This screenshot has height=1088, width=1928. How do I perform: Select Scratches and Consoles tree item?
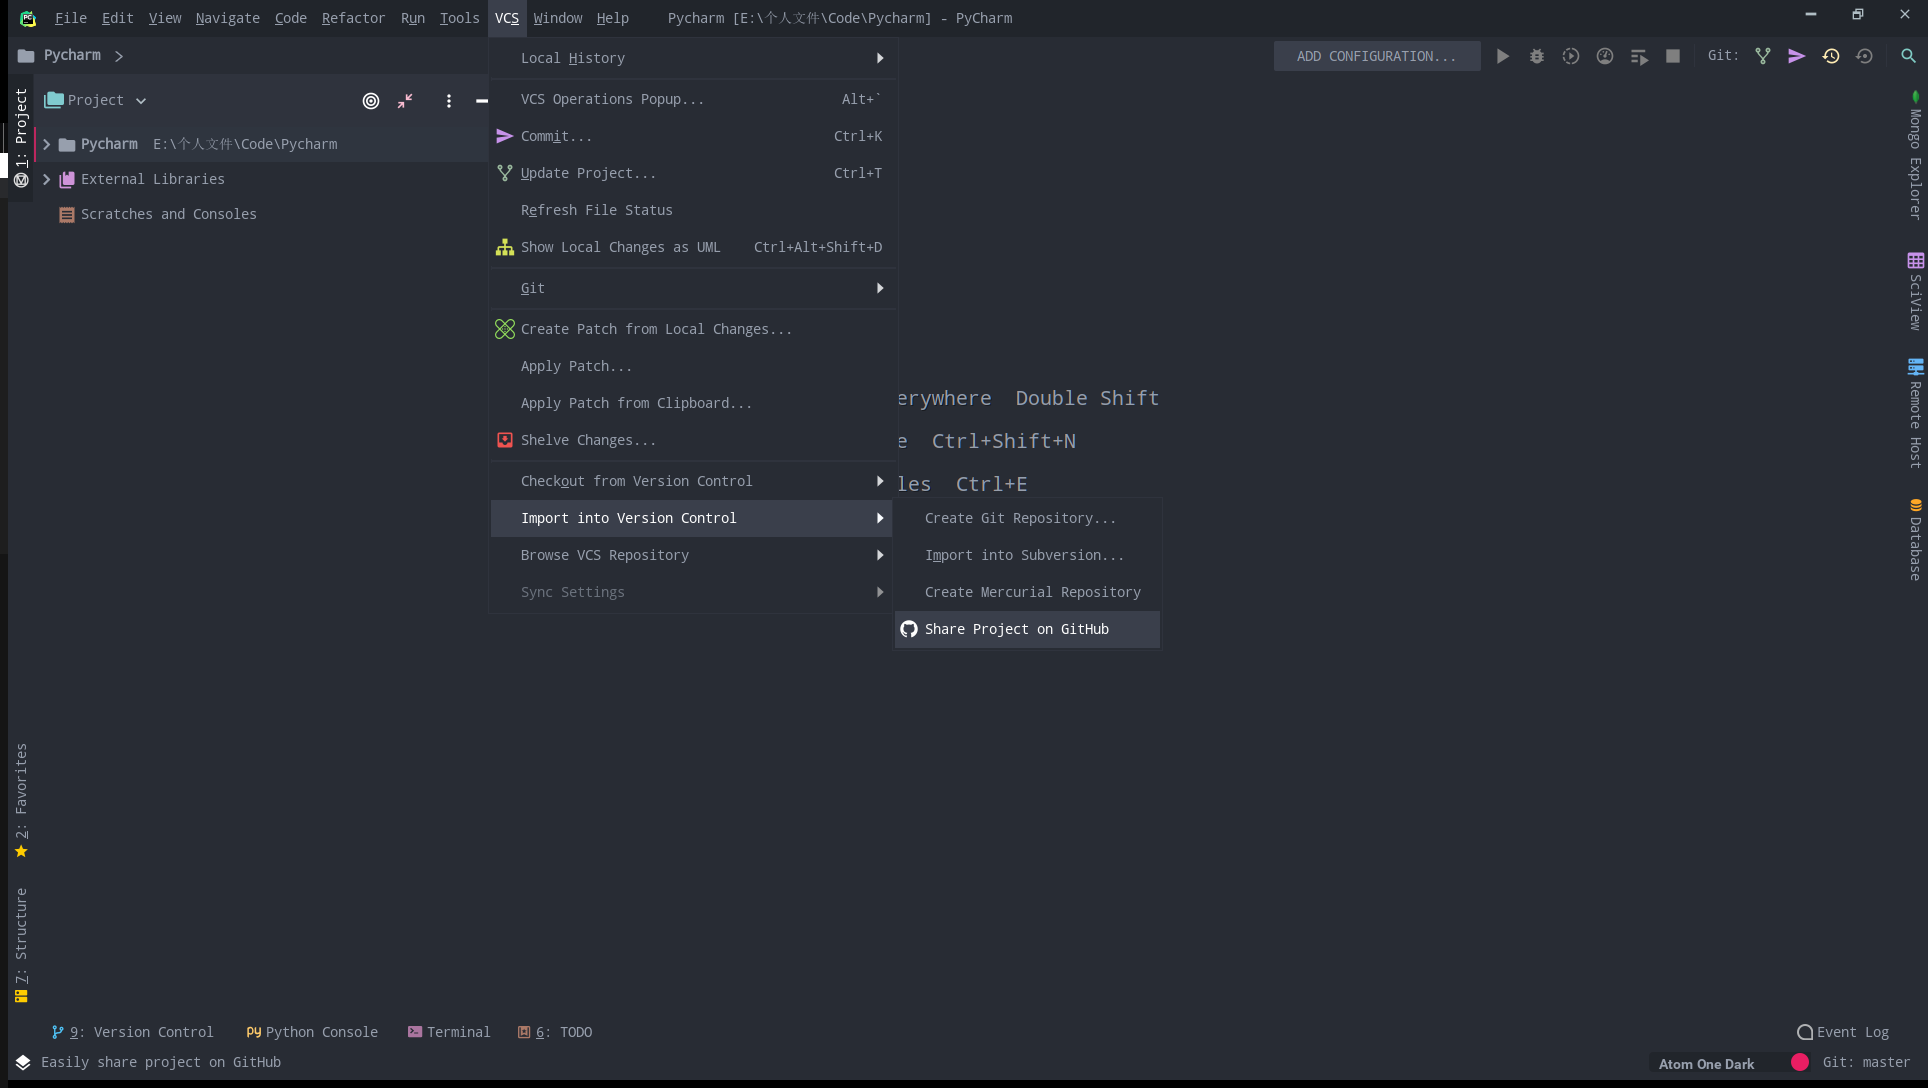click(x=168, y=214)
